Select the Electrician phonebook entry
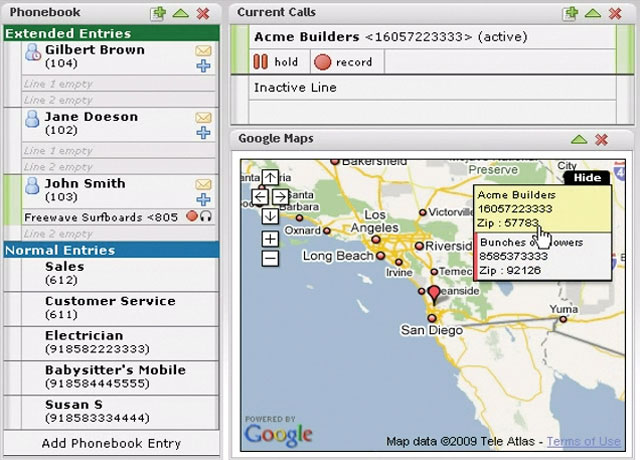 [x=111, y=343]
